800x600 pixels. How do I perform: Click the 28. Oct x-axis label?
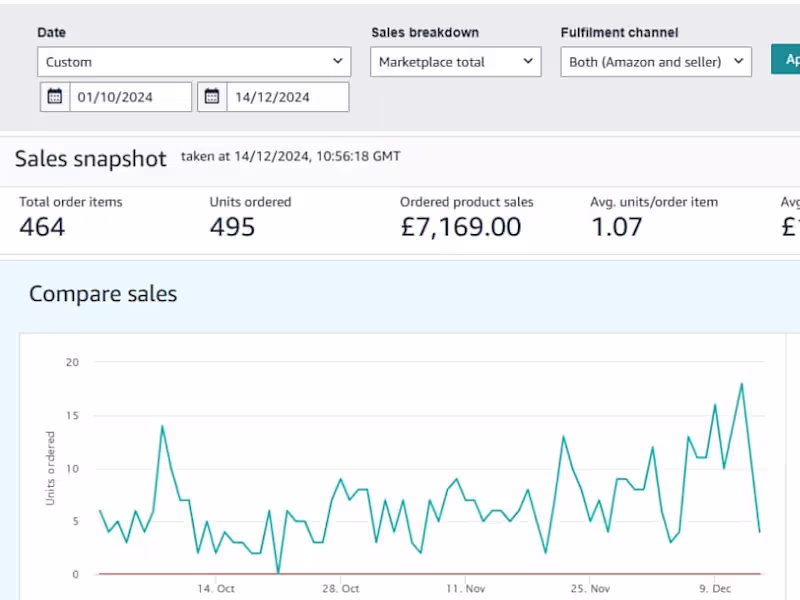[x=341, y=589]
